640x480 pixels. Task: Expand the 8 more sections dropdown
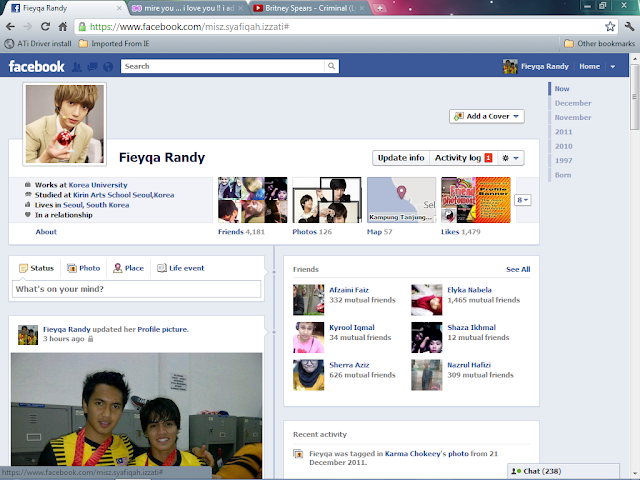coord(522,200)
